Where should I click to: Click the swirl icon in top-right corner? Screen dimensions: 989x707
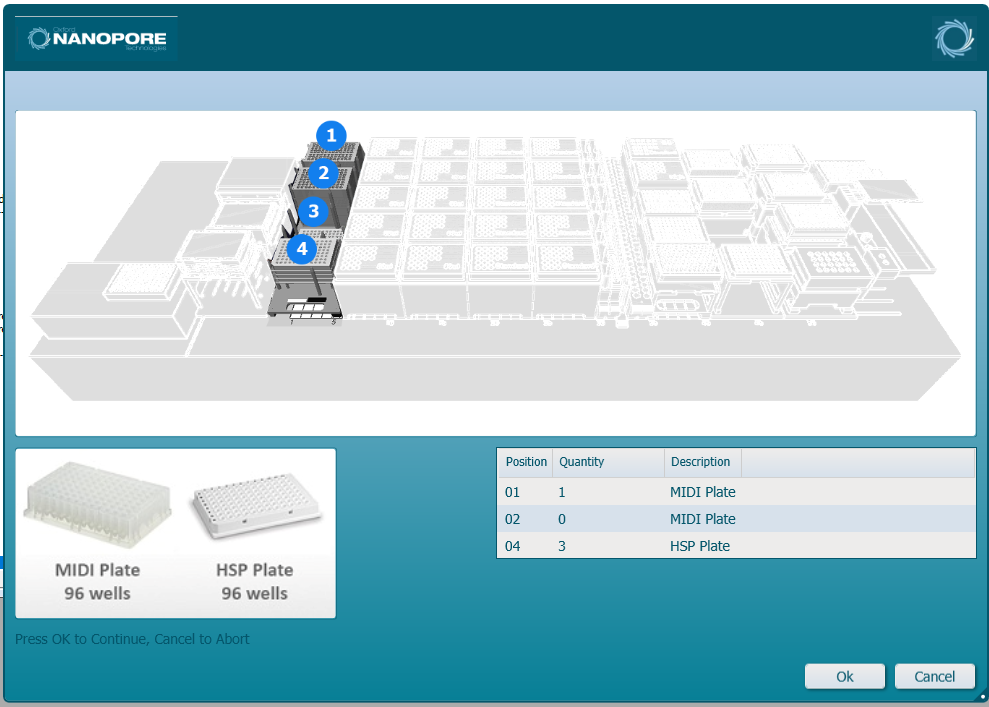point(953,38)
